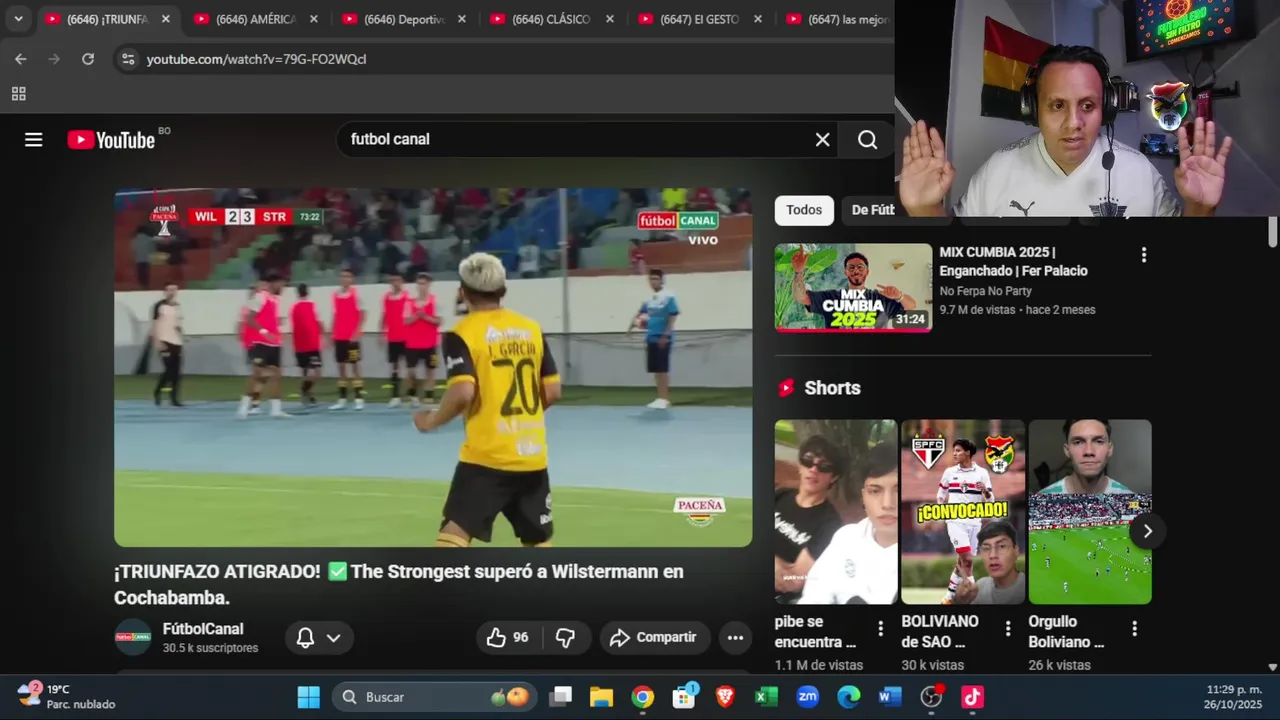
Task: Open Microsoft Edge from the taskbar
Action: (848, 697)
